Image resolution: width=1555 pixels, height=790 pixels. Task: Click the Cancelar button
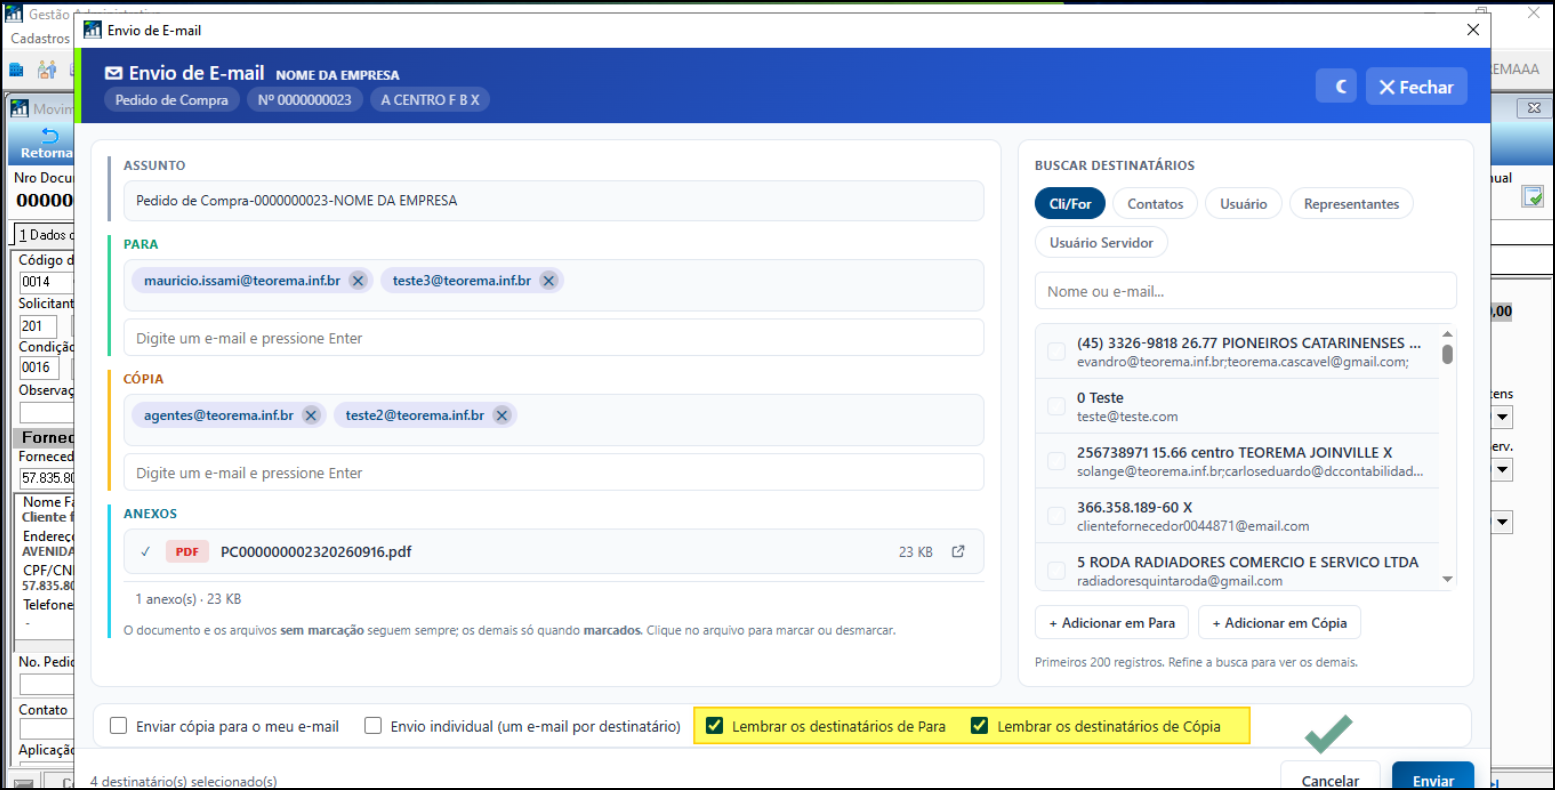pyautogui.click(x=1330, y=778)
